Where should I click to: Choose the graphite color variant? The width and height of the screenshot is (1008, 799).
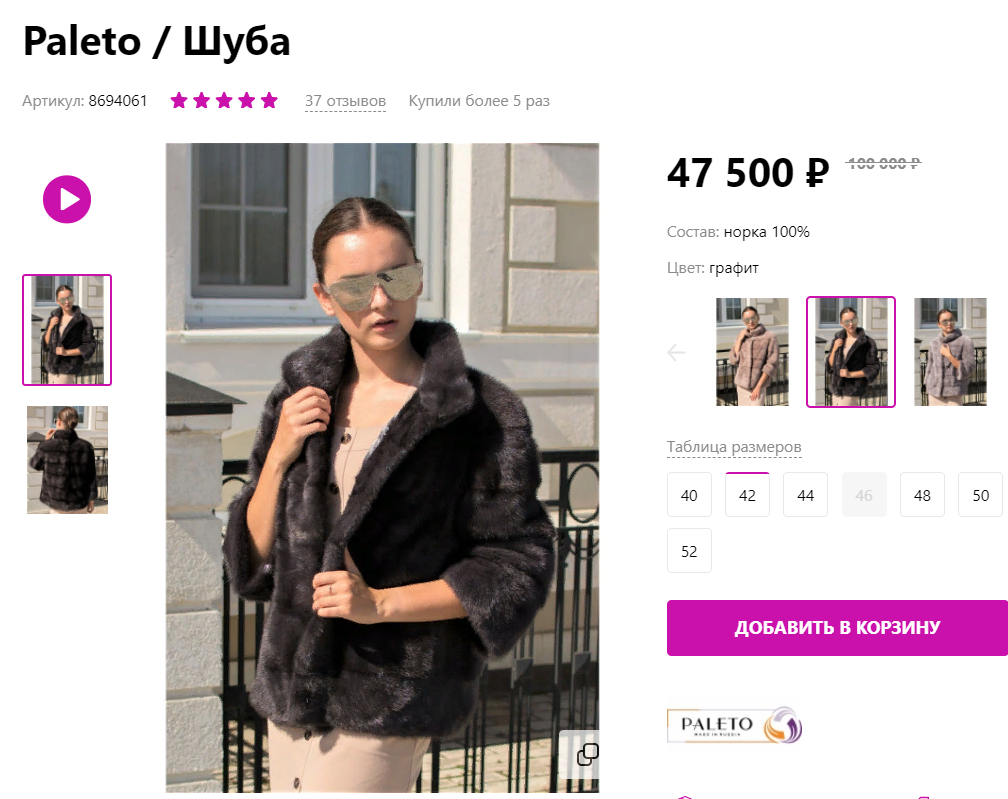point(850,352)
